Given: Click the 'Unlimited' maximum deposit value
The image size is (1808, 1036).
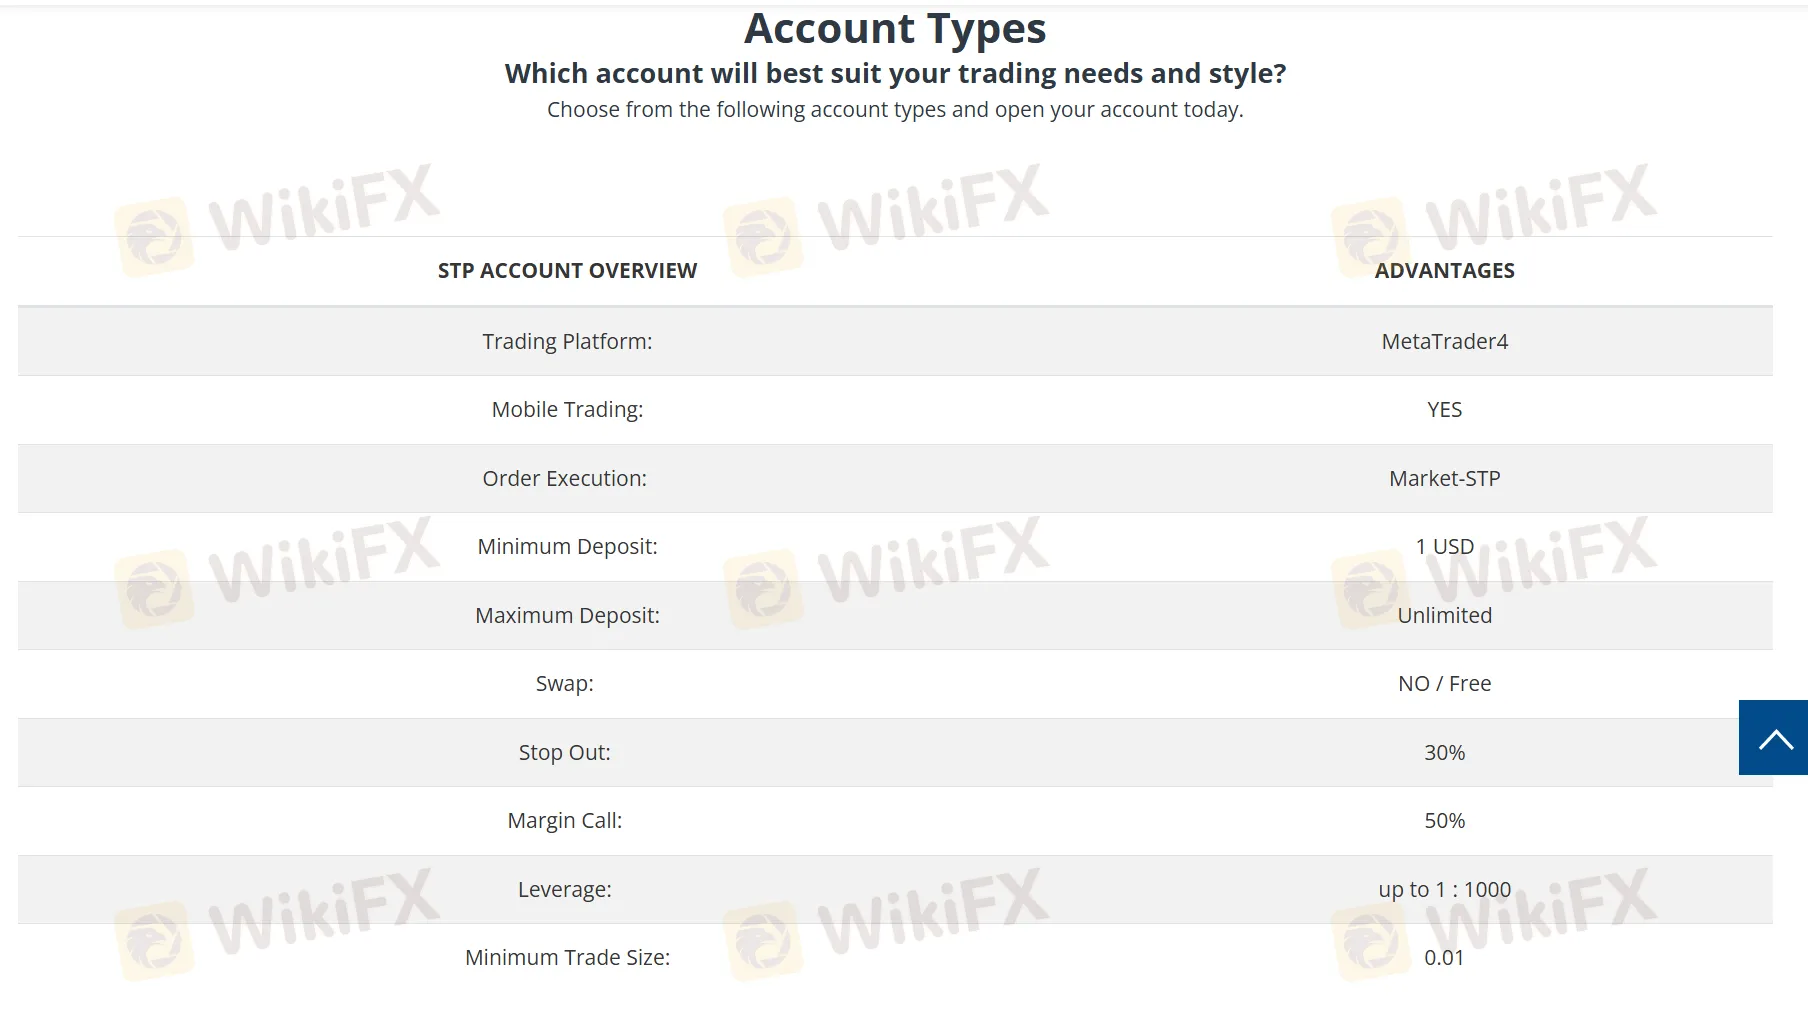Looking at the screenshot, I should click(1444, 616).
